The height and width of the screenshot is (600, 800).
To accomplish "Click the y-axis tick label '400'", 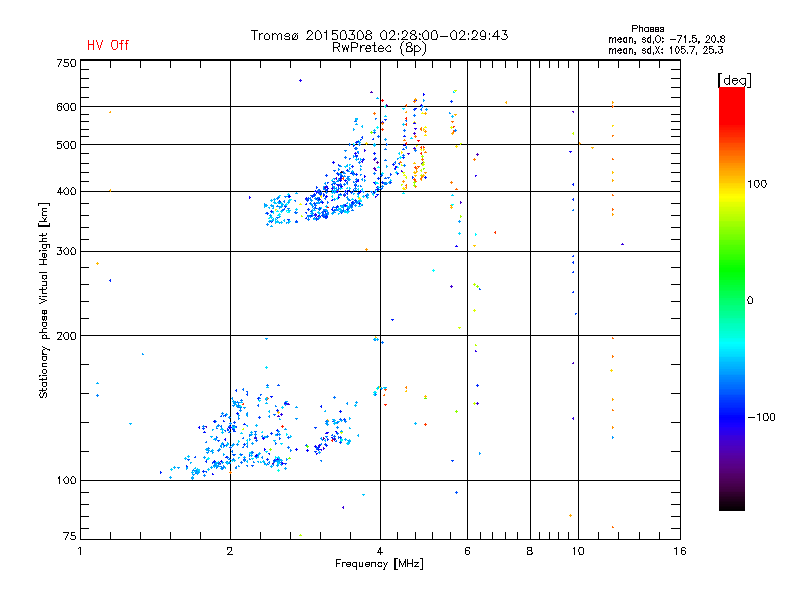I will (x=66, y=192).
